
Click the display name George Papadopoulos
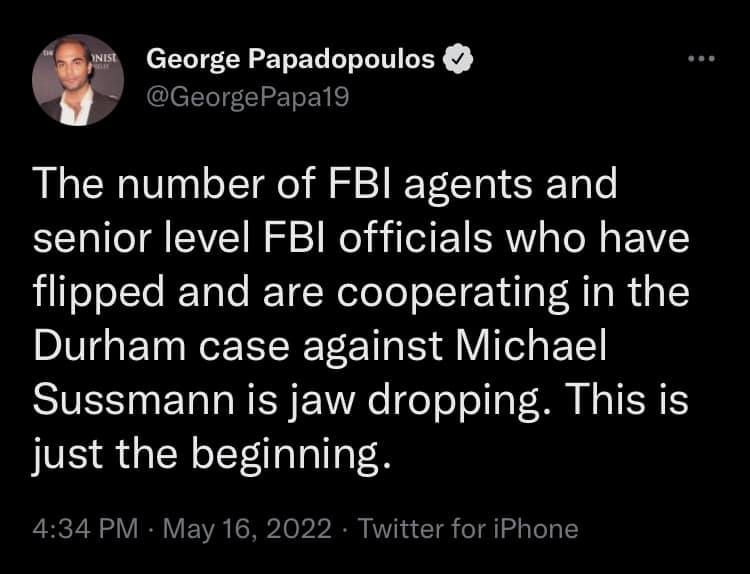click(x=291, y=60)
